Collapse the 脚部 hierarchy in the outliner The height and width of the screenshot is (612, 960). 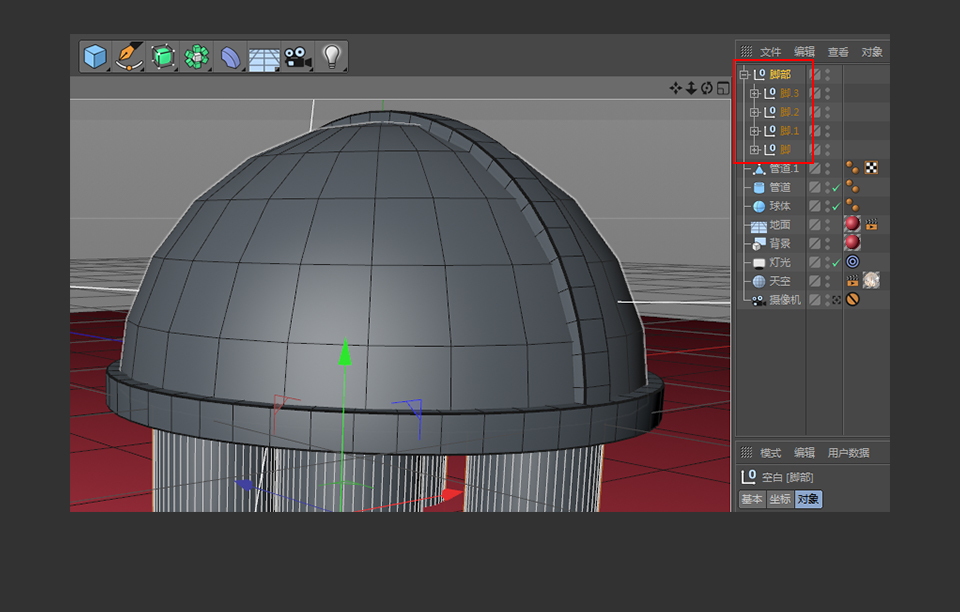[x=743, y=75]
